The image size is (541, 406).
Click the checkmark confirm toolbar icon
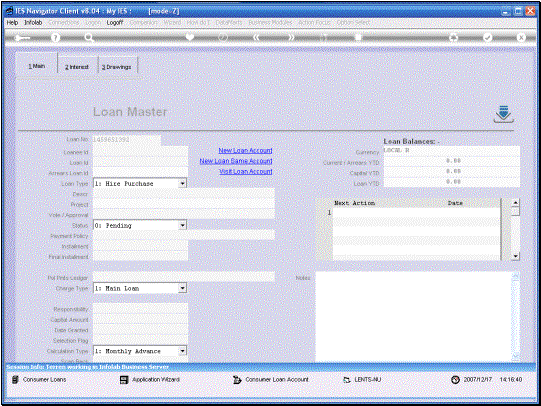point(487,37)
